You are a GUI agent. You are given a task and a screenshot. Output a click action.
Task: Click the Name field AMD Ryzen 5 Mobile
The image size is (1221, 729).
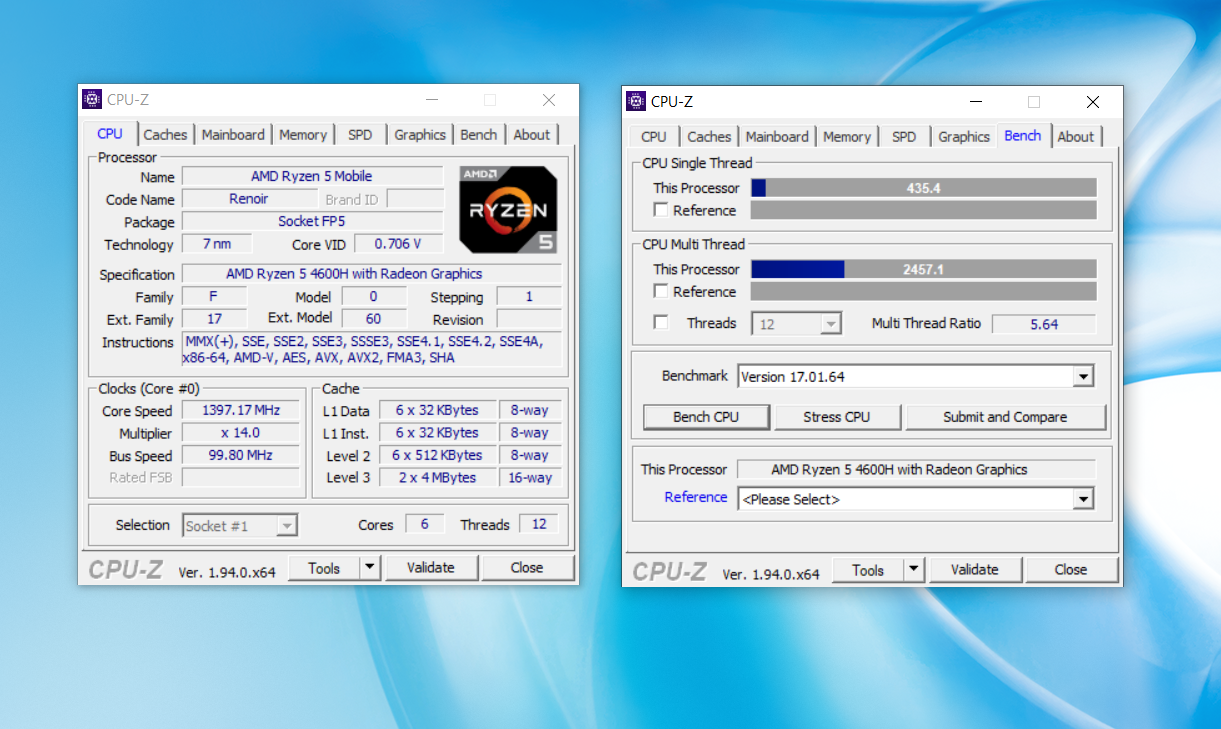[312, 176]
